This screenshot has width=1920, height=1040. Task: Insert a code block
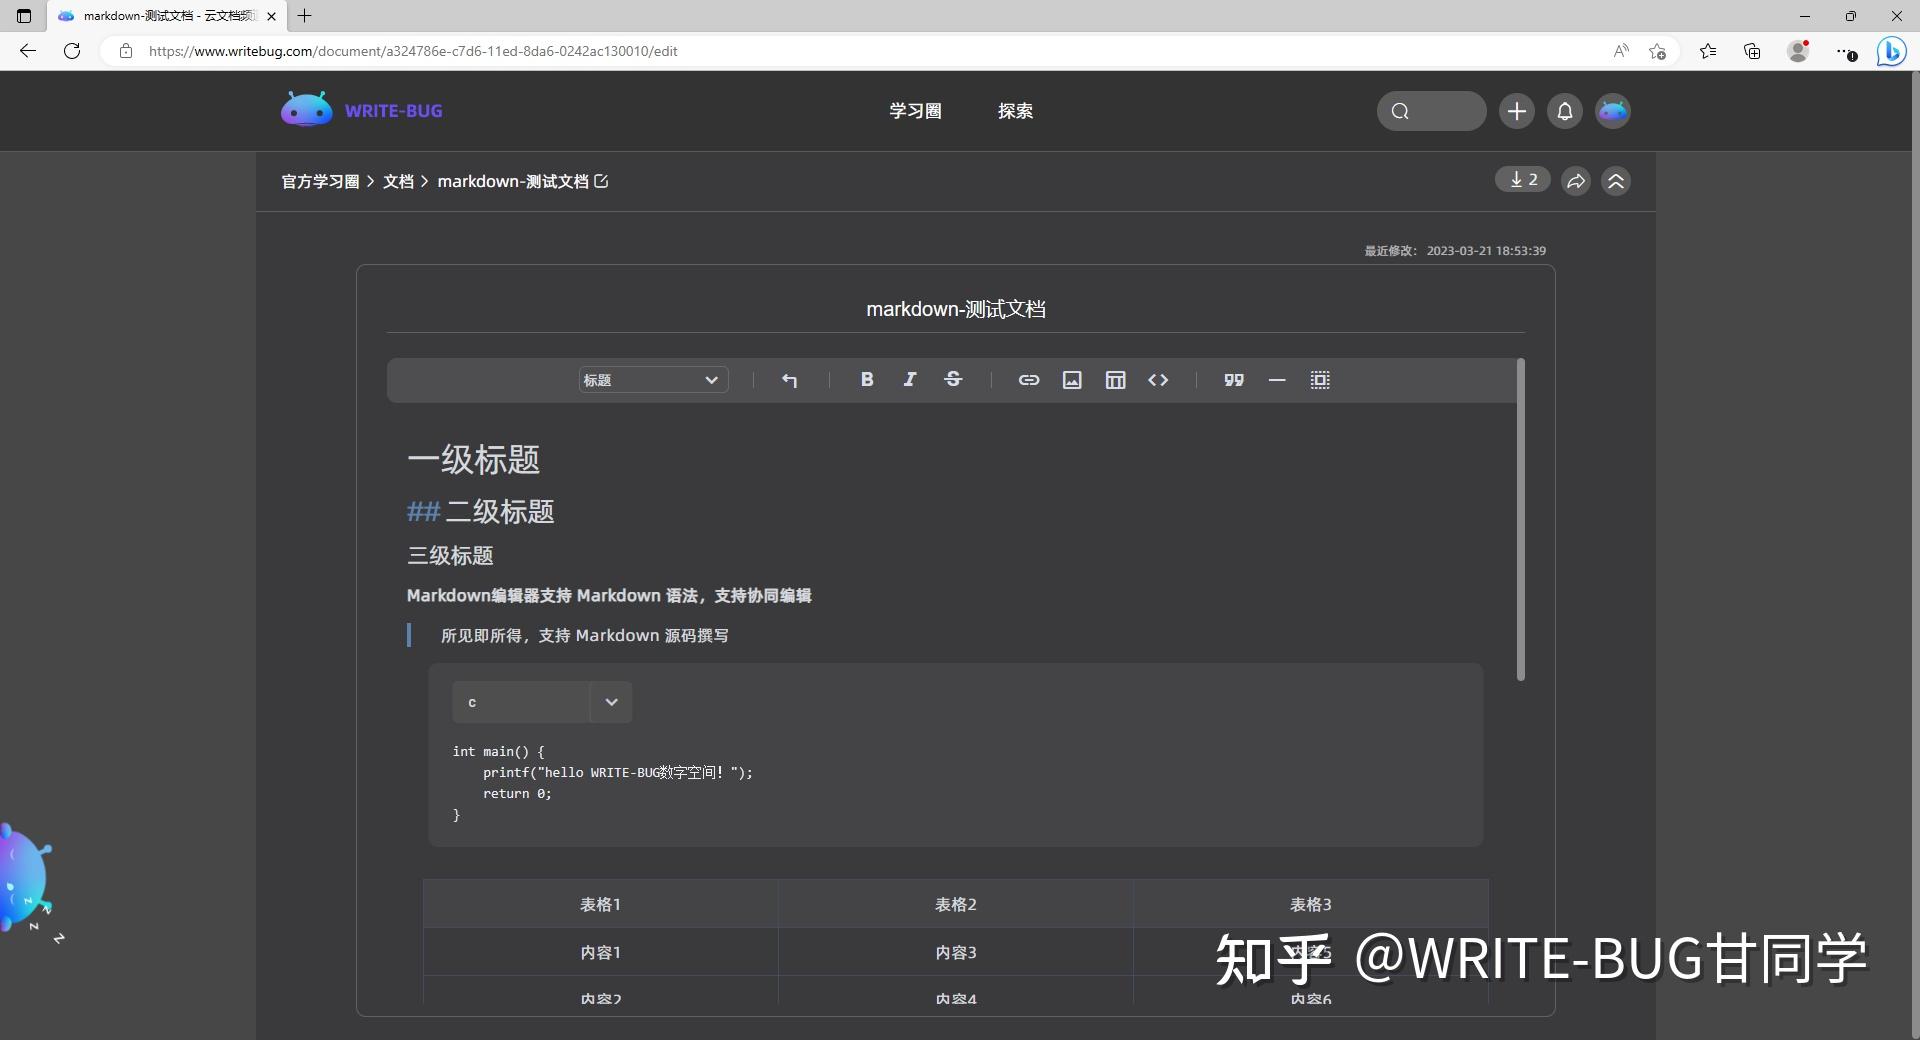click(x=1158, y=380)
